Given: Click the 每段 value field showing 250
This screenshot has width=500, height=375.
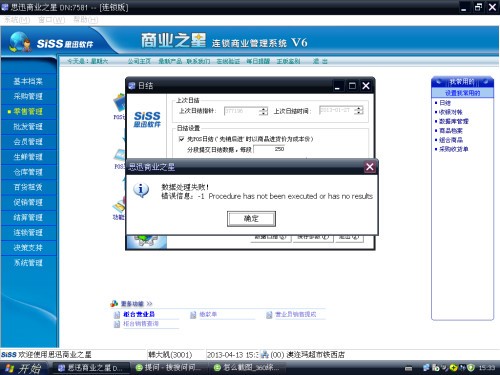Looking at the screenshot, I should coord(270,149).
